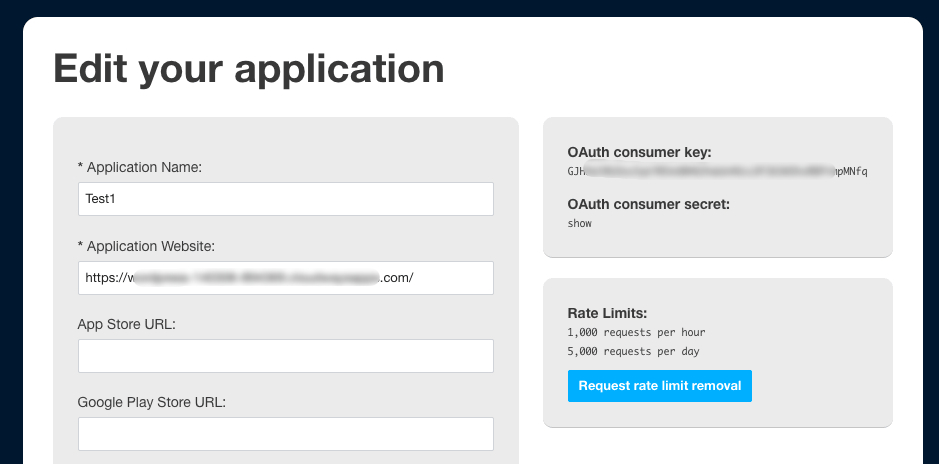939x464 pixels.
Task: Click the "* Application Website:" label
Action: [x=146, y=247]
